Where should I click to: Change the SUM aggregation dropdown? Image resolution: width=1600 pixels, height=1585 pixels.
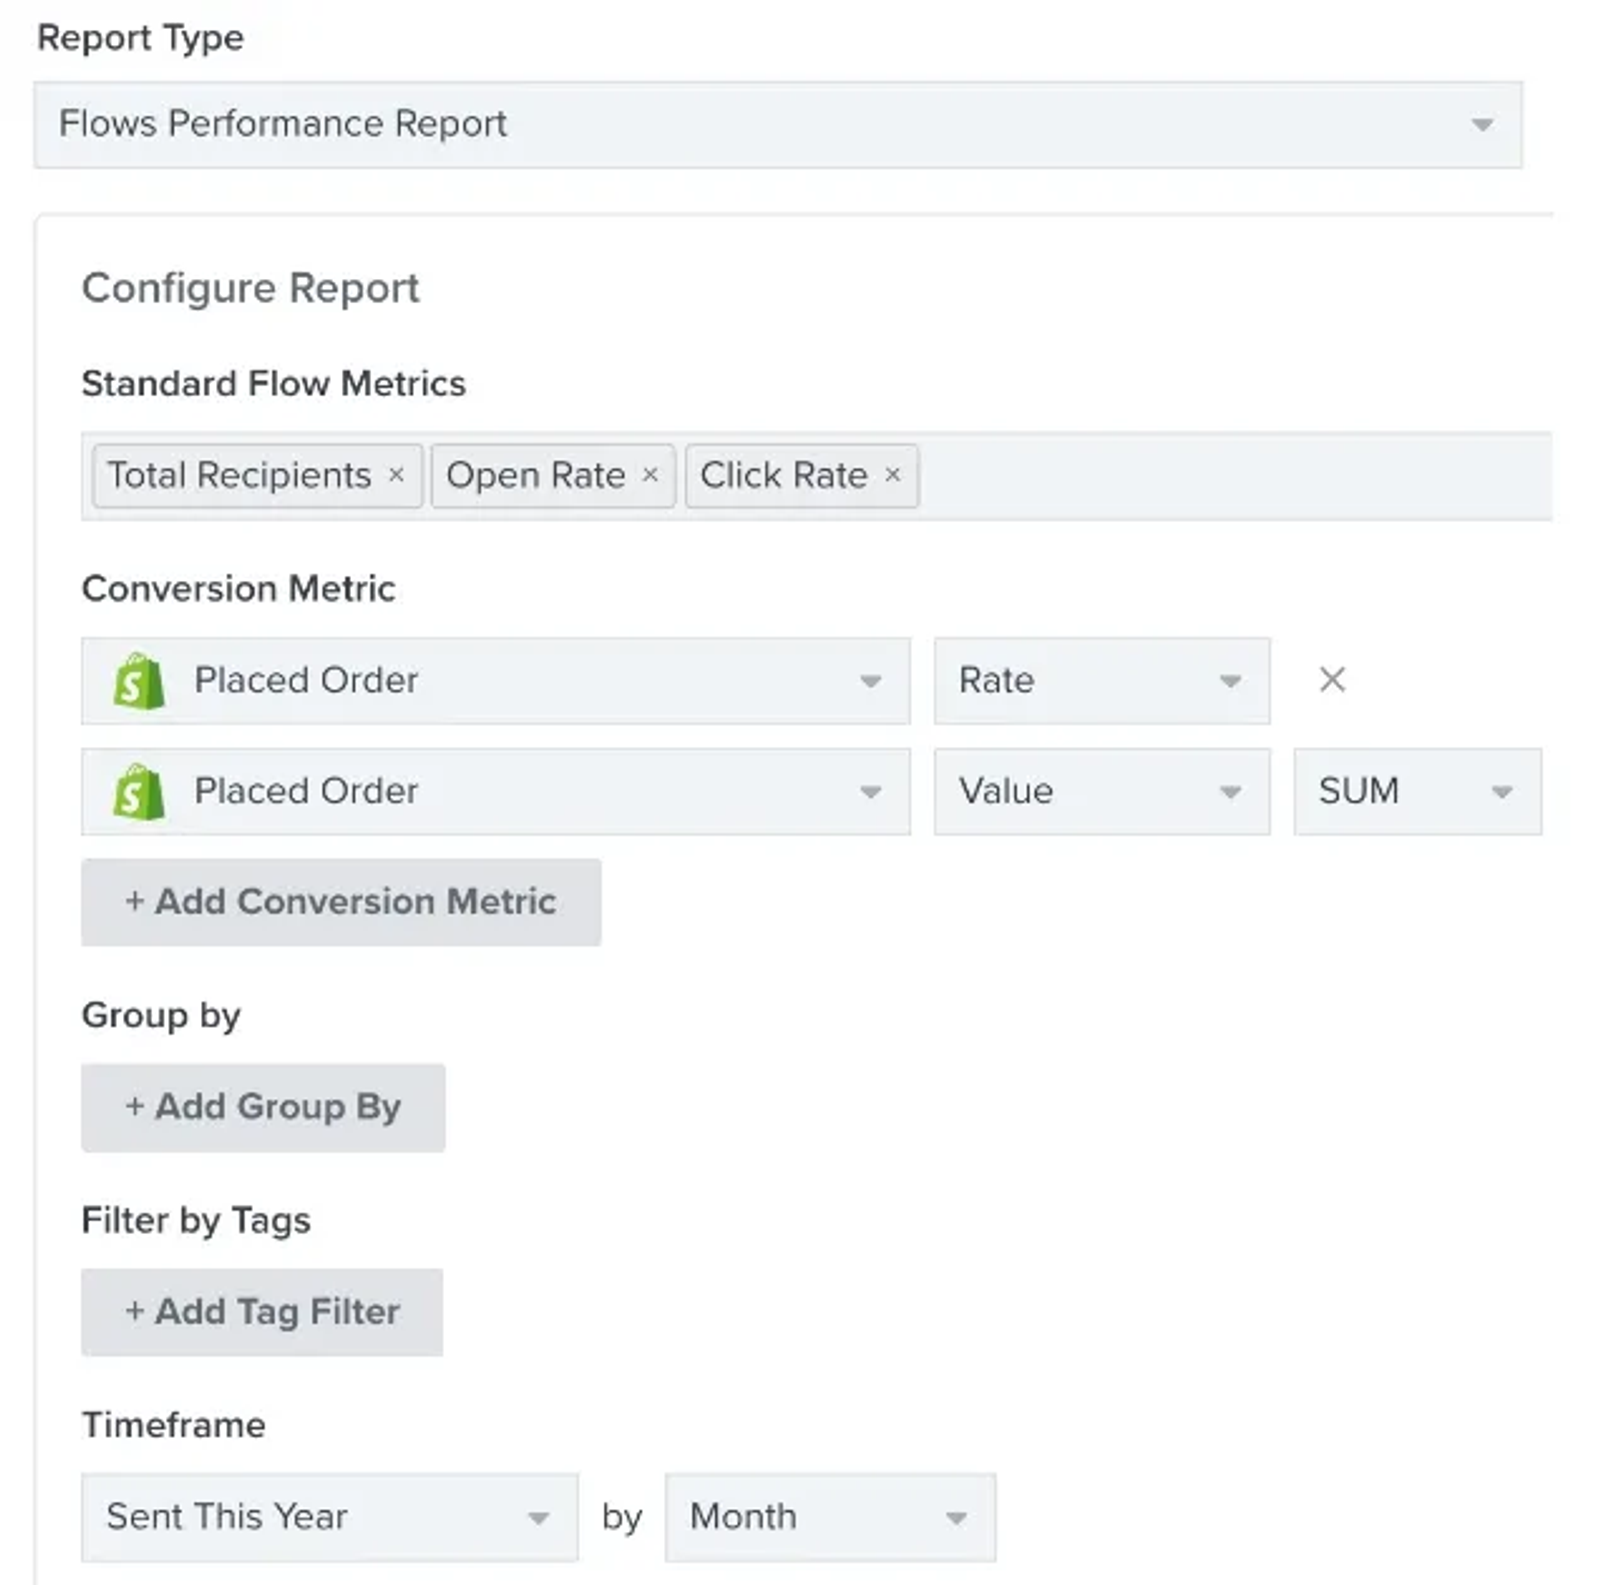pyautogui.click(x=1418, y=792)
